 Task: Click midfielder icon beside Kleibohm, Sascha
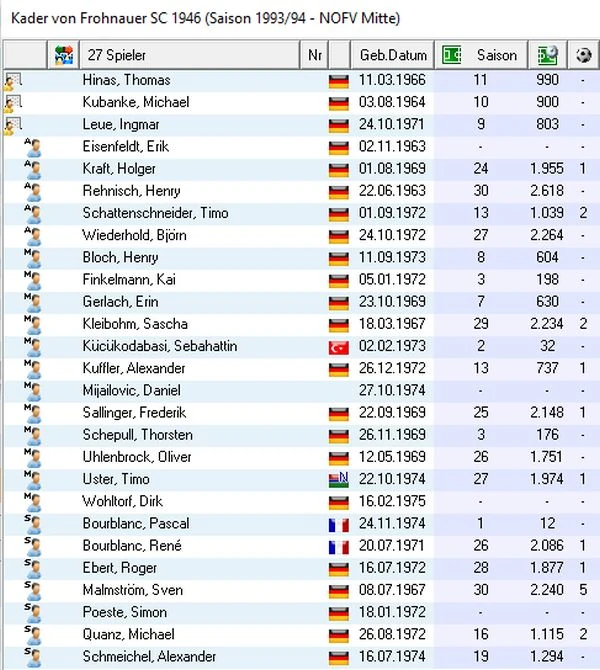tap(33, 325)
